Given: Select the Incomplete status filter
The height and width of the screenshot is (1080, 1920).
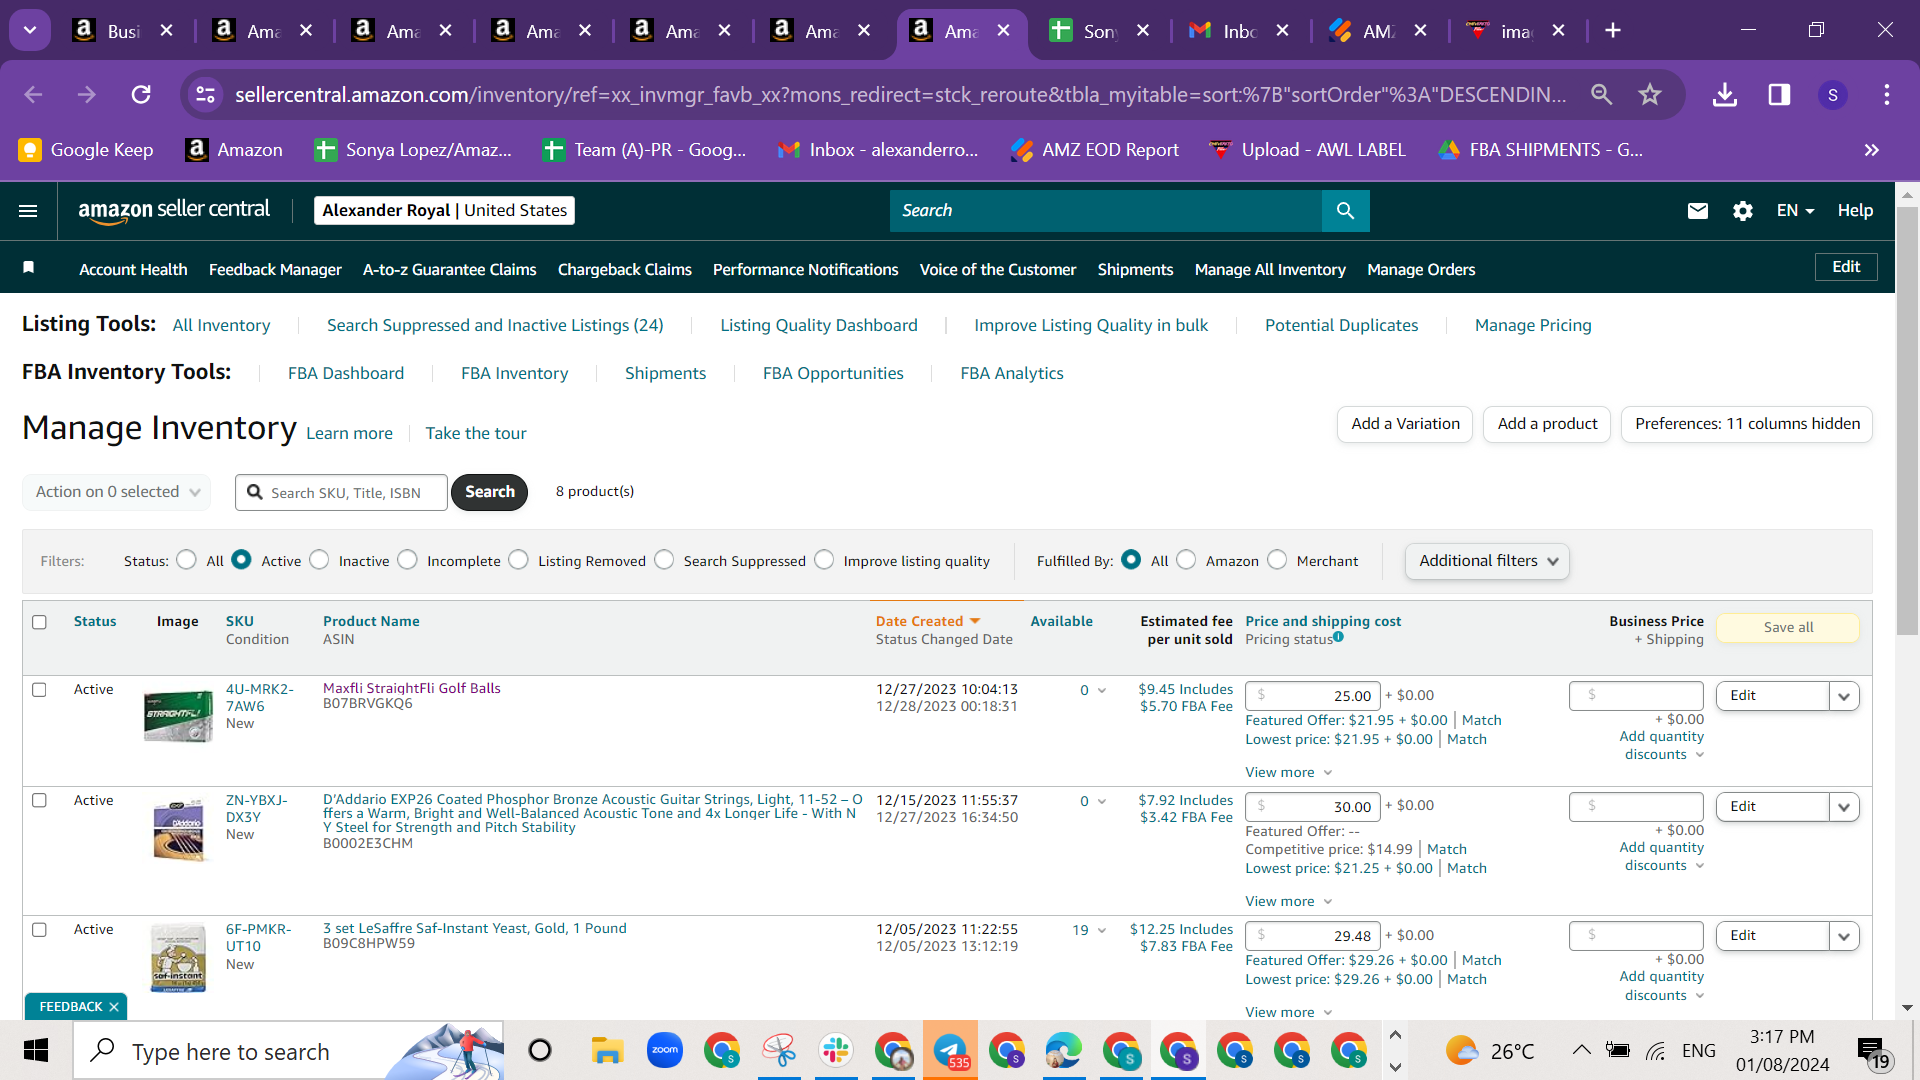Looking at the screenshot, I should pos(407,560).
